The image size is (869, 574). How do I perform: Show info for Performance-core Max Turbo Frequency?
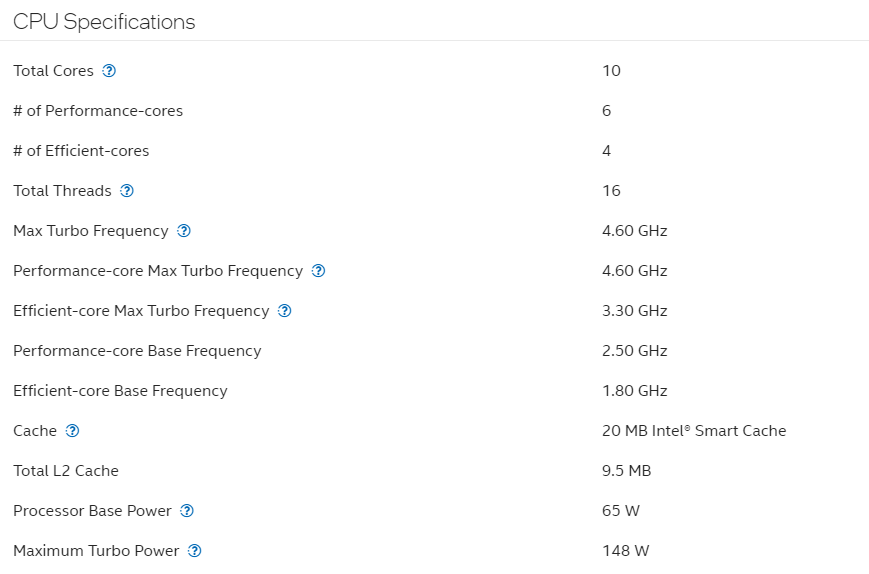(318, 271)
